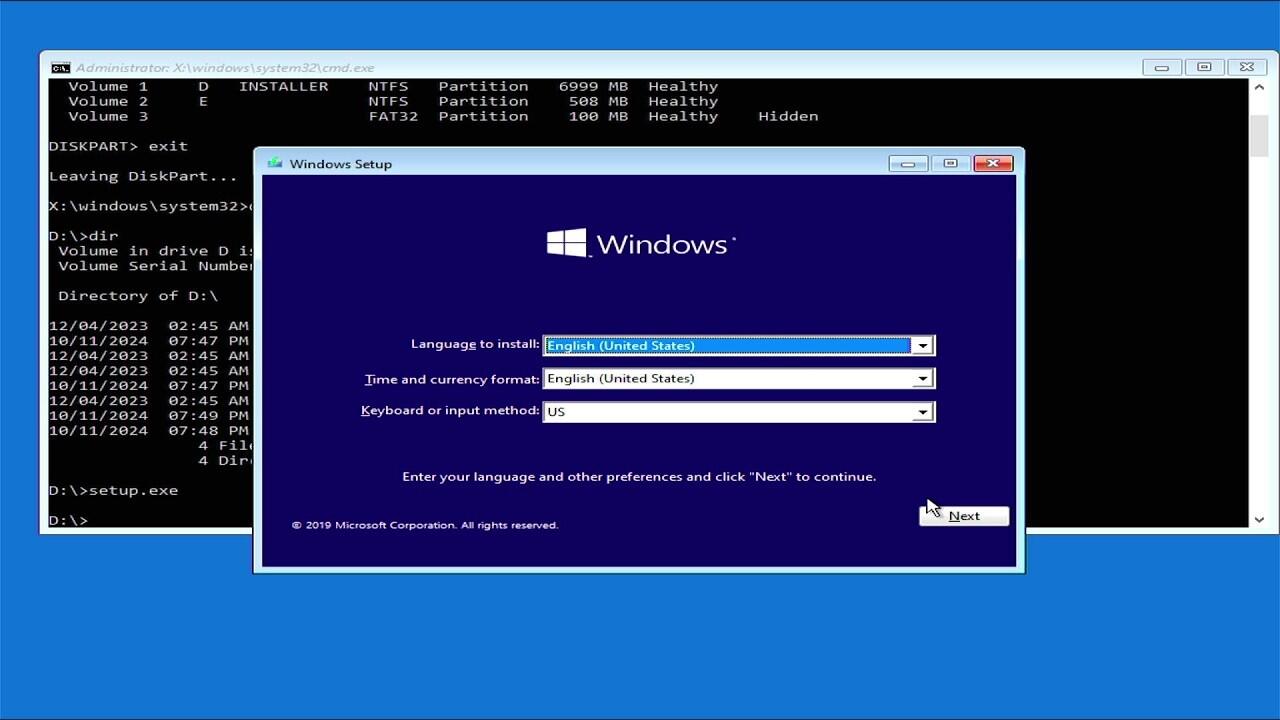The height and width of the screenshot is (720, 1280).
Task: Click the Windows Setup title bar icon
Action: 274,163
